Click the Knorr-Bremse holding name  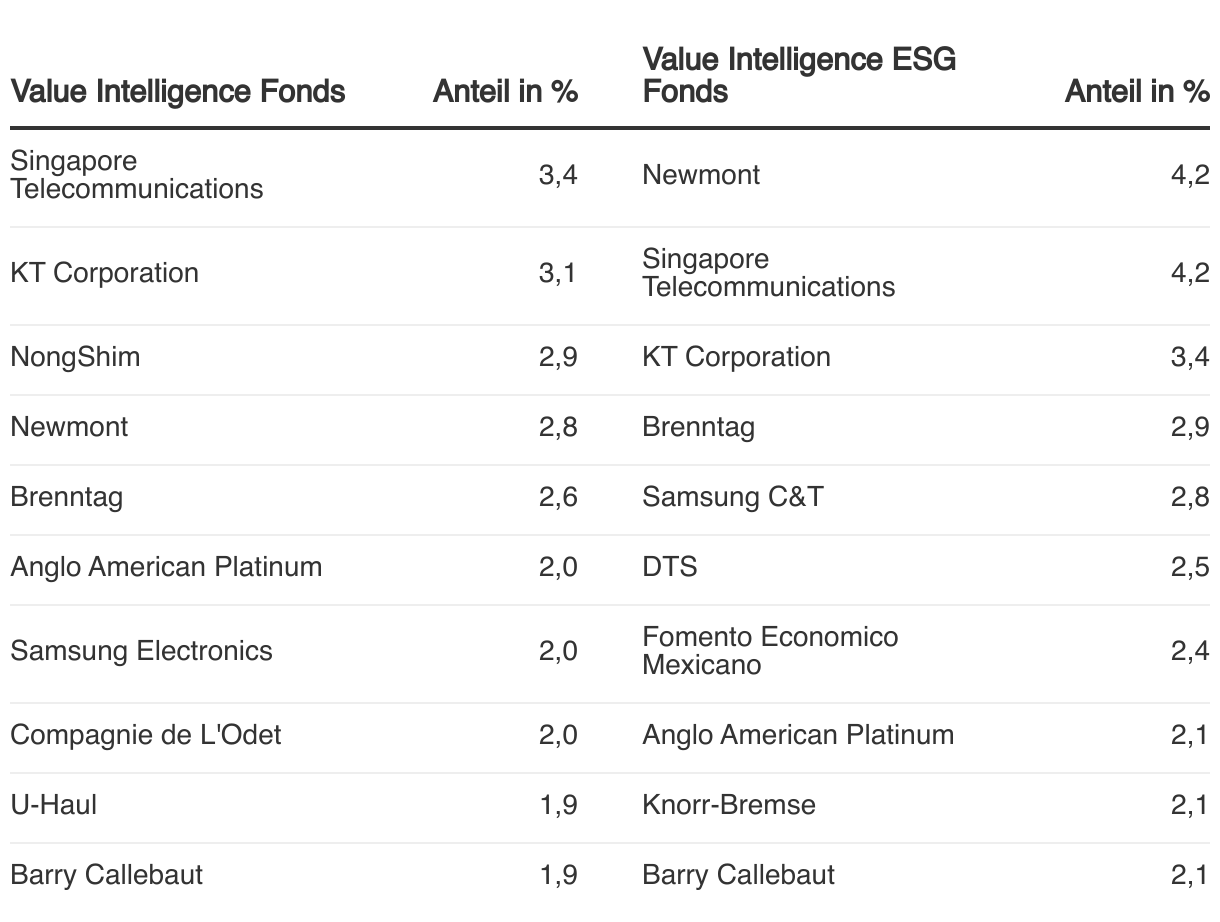coord(728,805)
